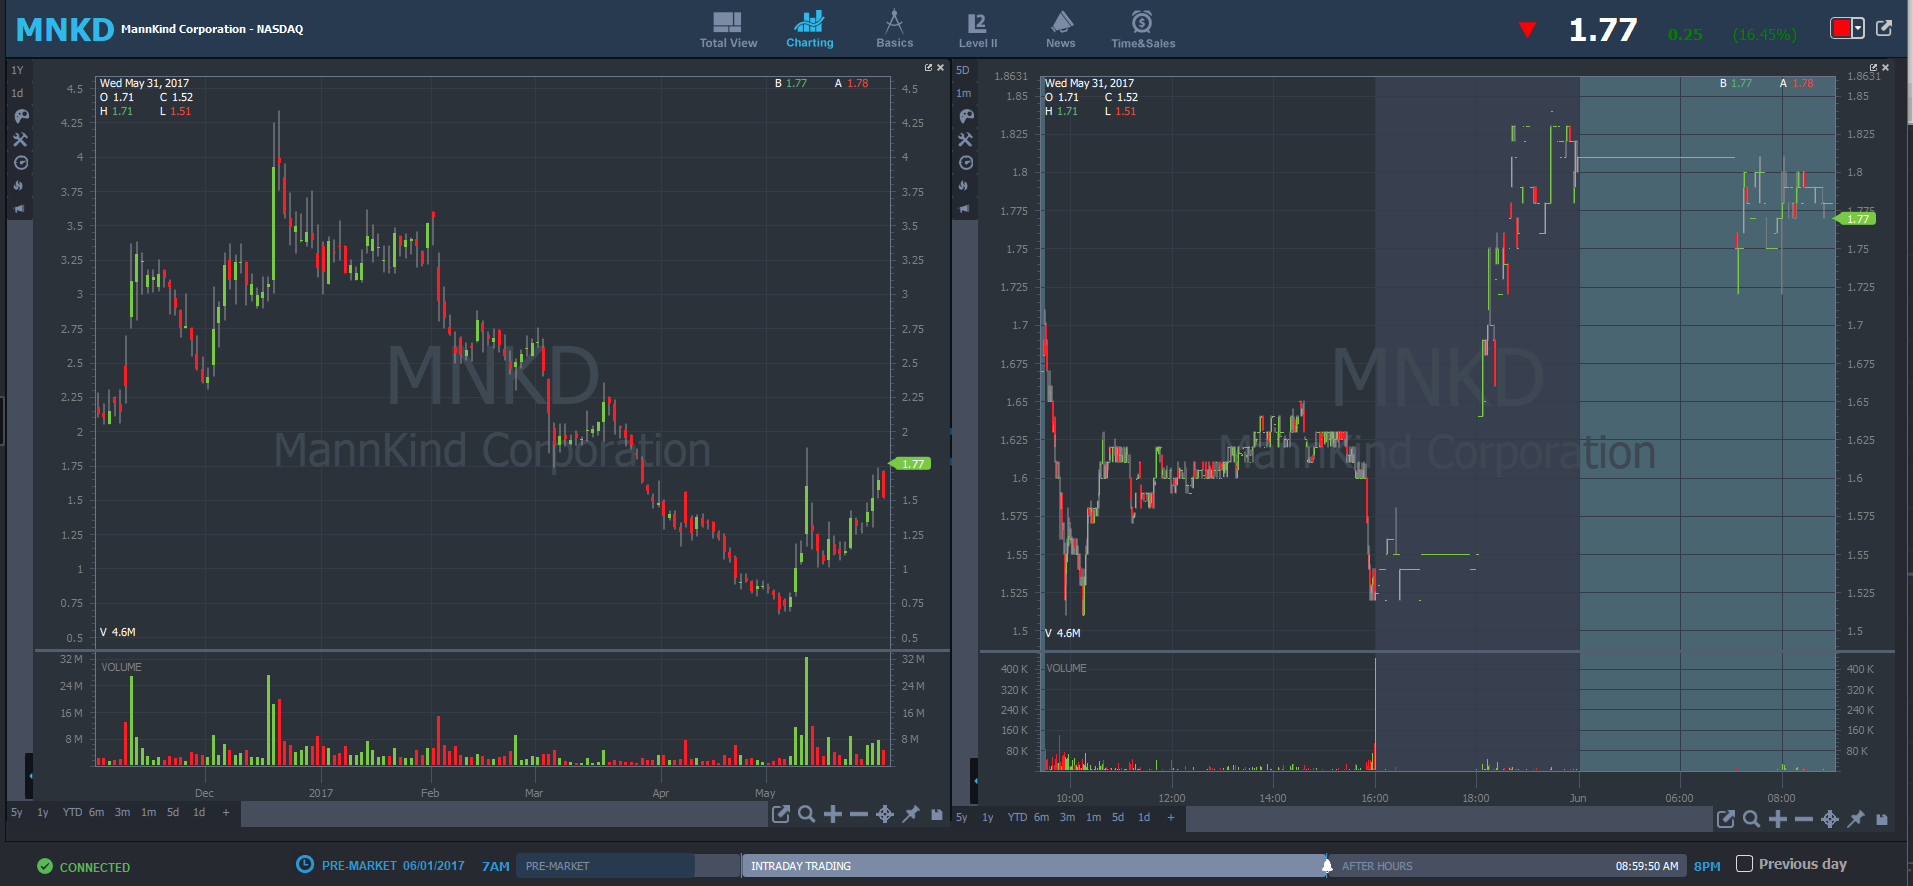The width and height of the screenshot is (1913, 886).
Task: Zoom out on the left chart
Action: click(859, 815)
